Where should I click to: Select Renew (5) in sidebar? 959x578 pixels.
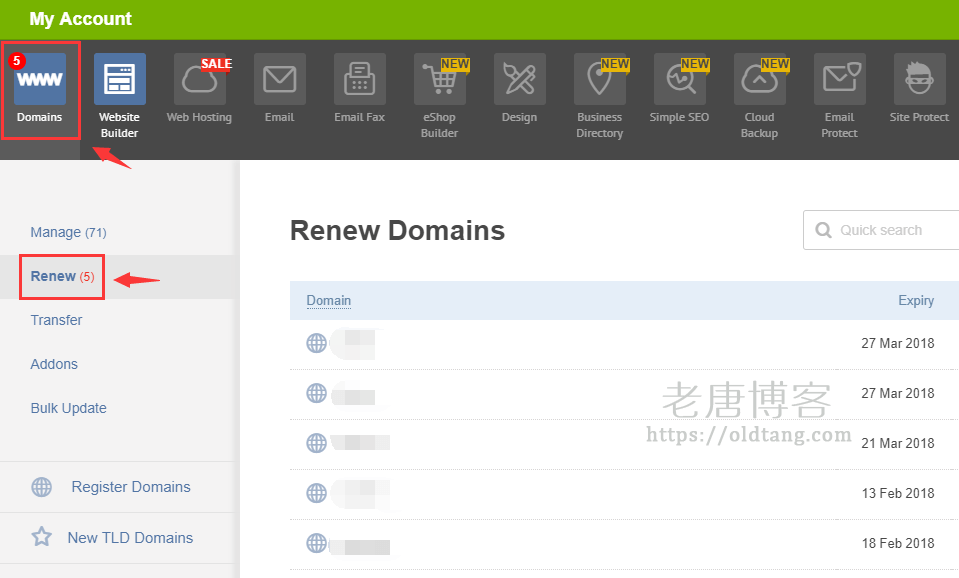62,276
